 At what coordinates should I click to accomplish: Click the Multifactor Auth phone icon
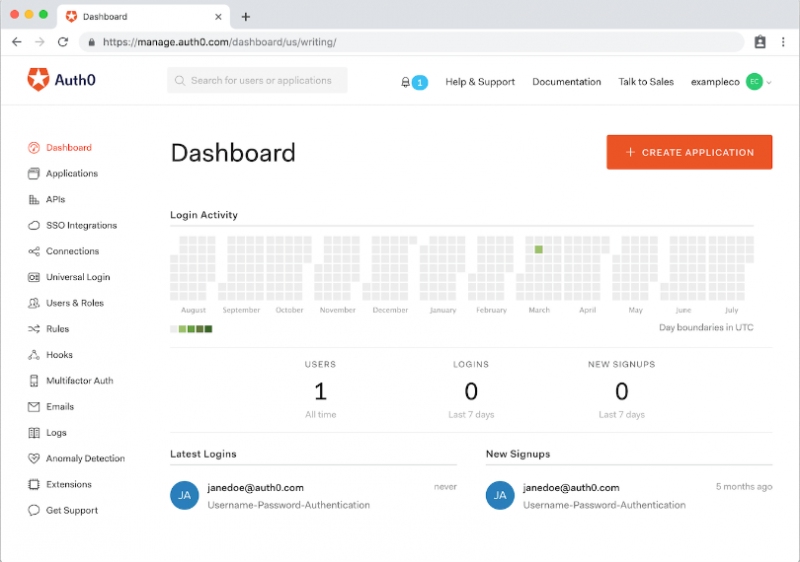tap(34, 381)
